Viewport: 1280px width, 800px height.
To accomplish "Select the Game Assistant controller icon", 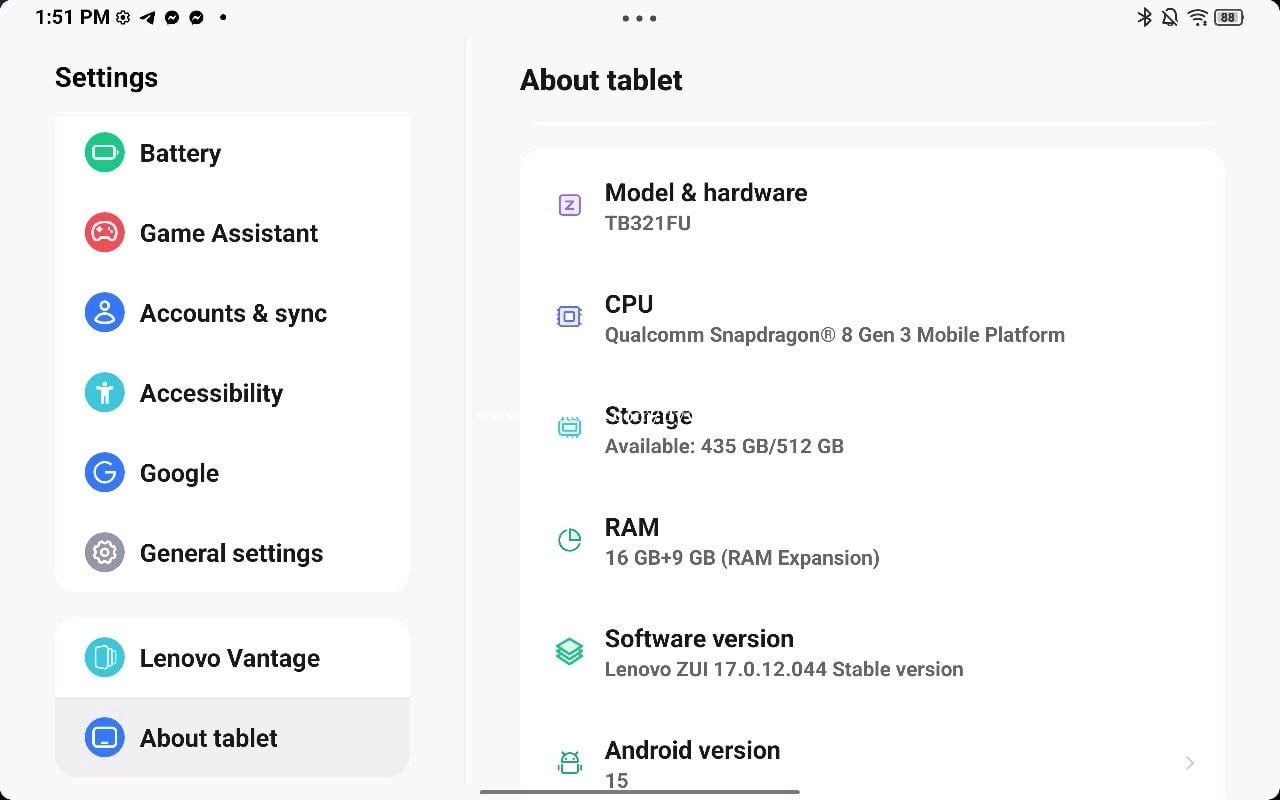I will (x=105, y=233).
